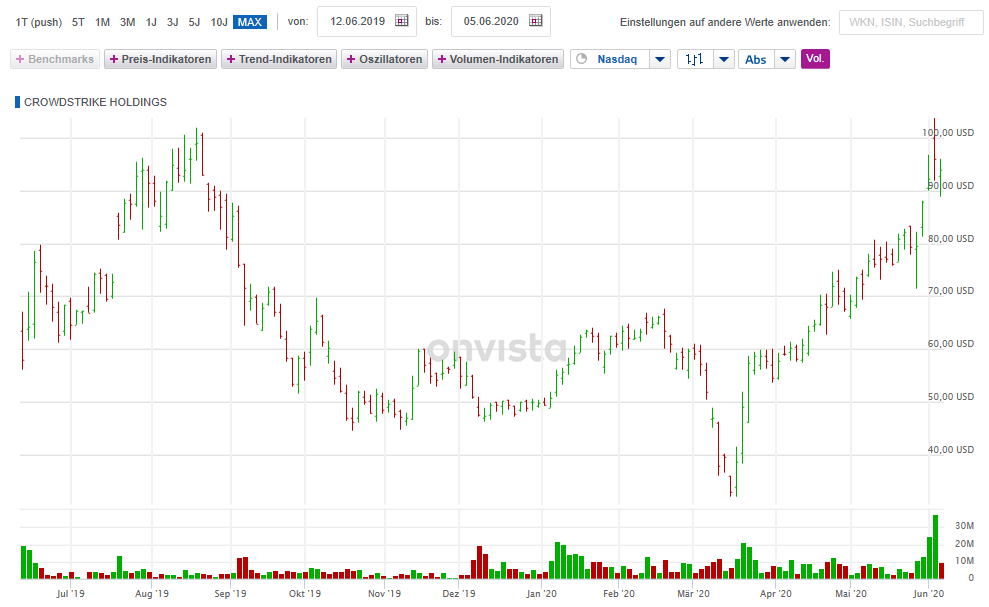989x607 pixels.
Task: Click 'Einstellungen auf andere Werte anwenden' label
Action: [725, 22]
